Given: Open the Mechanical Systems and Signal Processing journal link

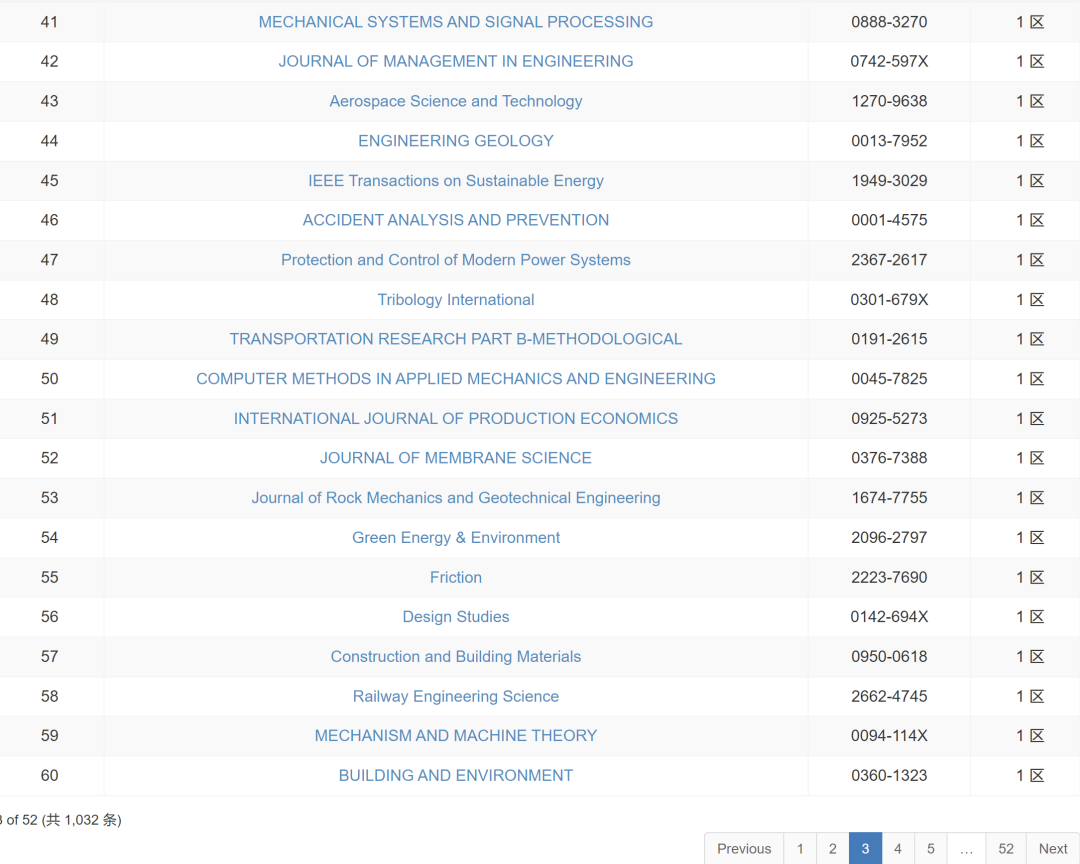Looking at the screenshot, I should (455, 22).
